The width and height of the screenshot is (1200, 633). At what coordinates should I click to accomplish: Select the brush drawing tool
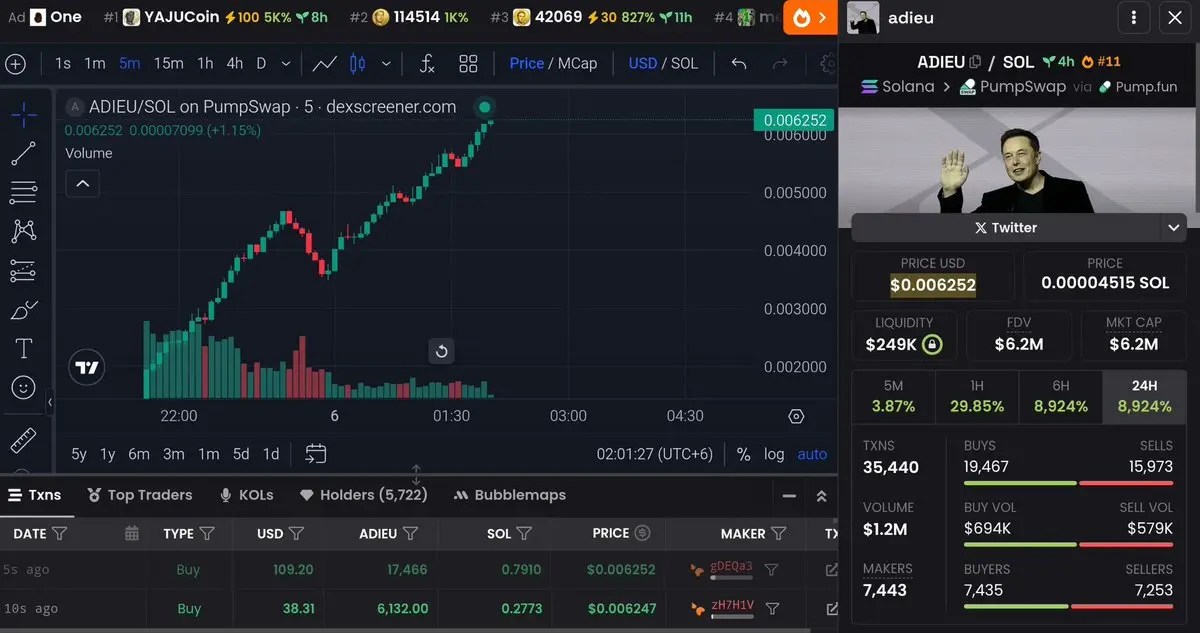[24, 310]
